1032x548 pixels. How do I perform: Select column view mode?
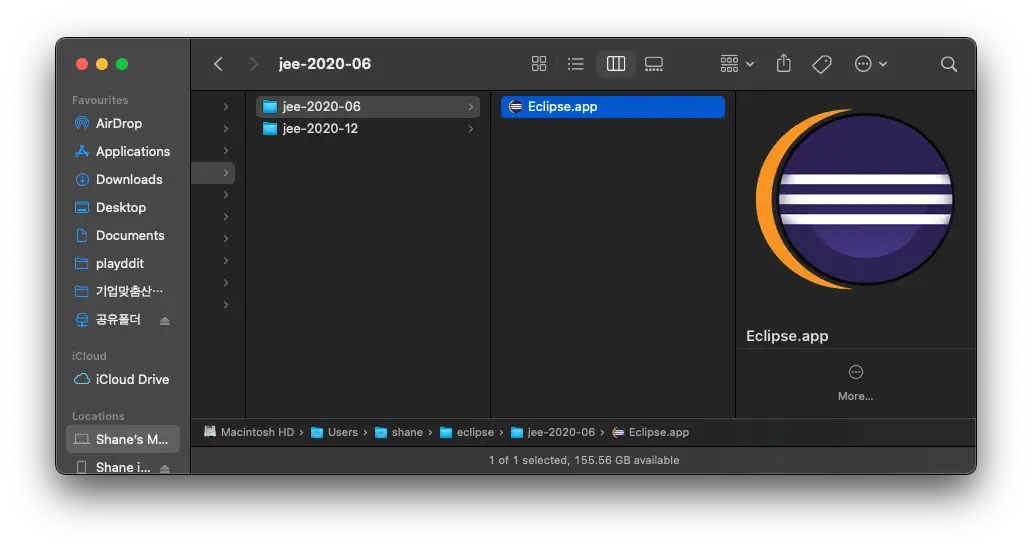tap(616, 63)
